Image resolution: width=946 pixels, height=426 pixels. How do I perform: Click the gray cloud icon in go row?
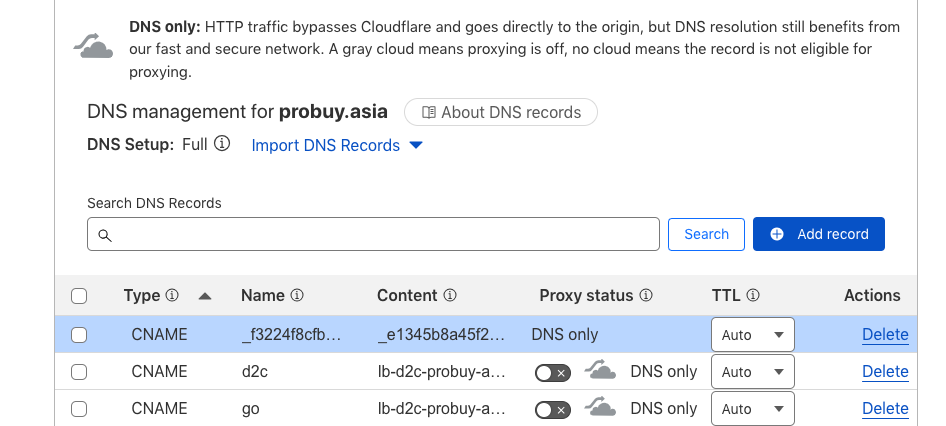tap(600, 407)
